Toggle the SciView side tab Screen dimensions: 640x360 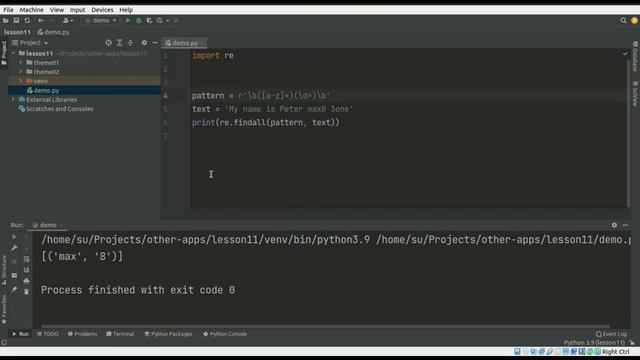635,93
